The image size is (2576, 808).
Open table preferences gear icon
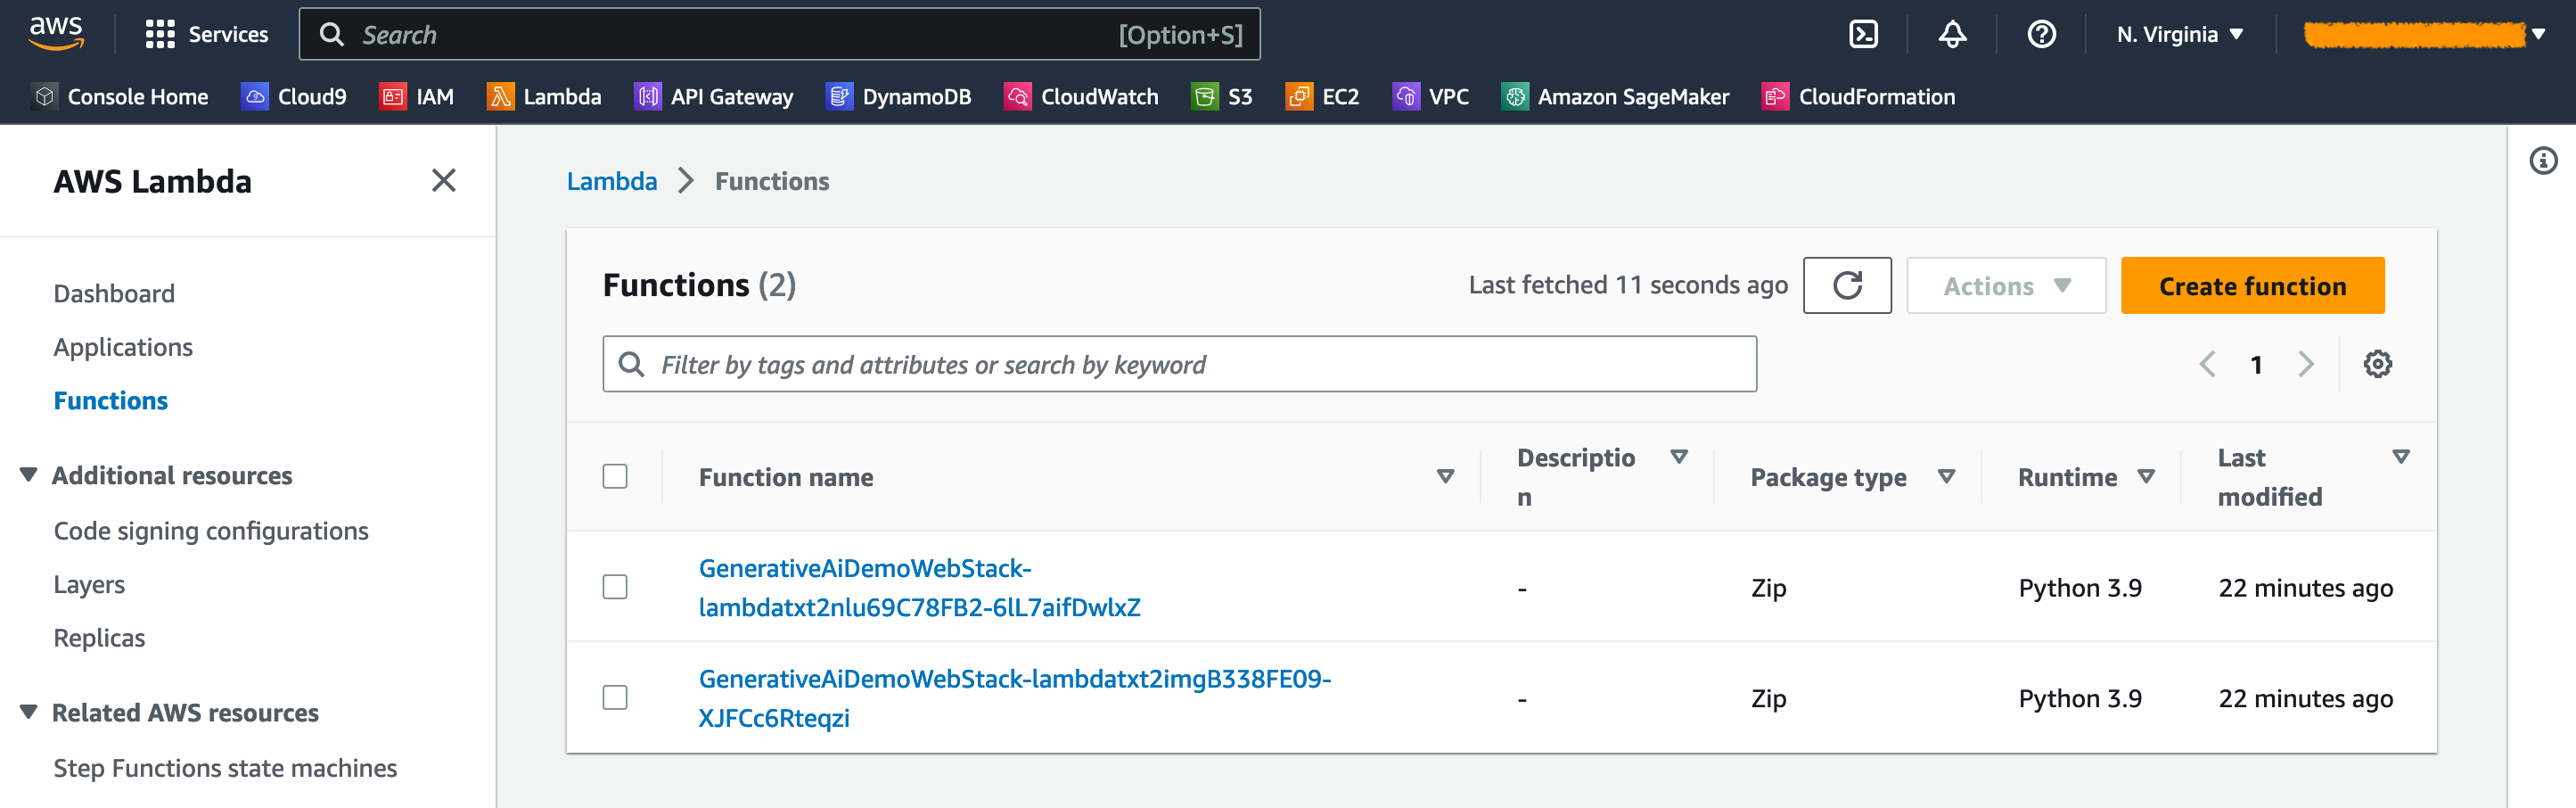[2377, 364]
